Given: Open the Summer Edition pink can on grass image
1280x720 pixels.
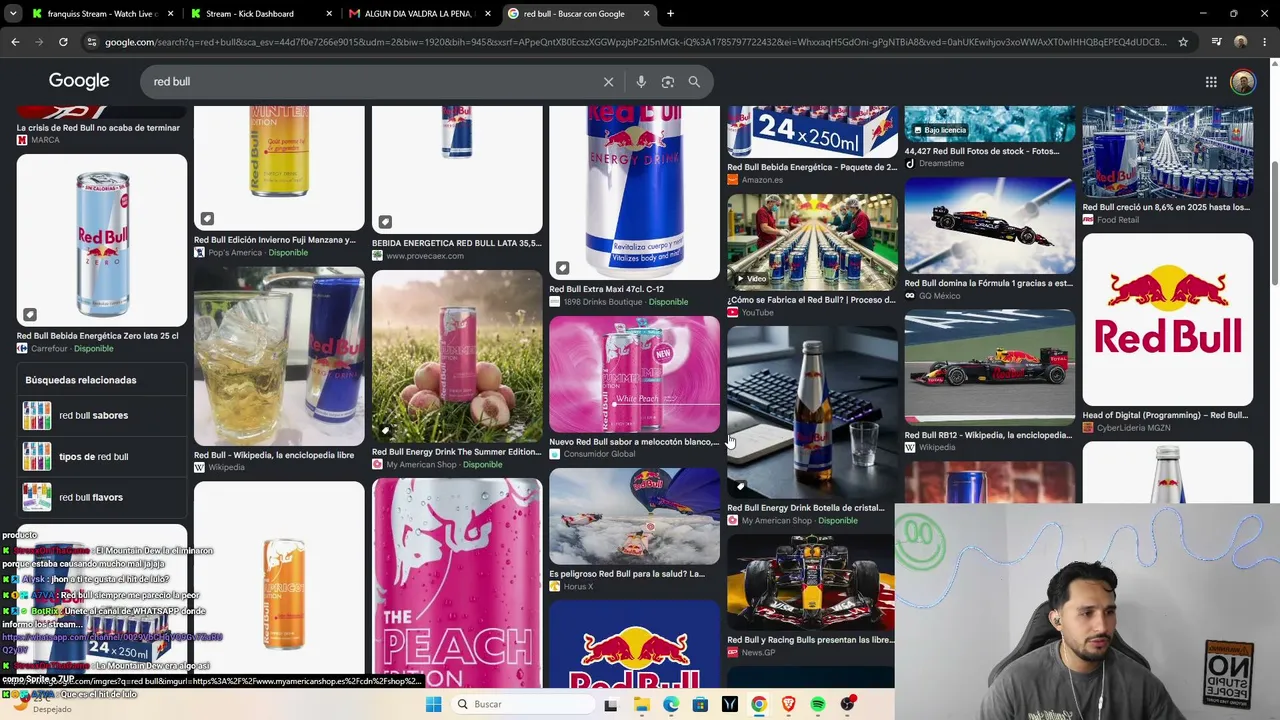Looking at the screenshot, I should 457,356.
